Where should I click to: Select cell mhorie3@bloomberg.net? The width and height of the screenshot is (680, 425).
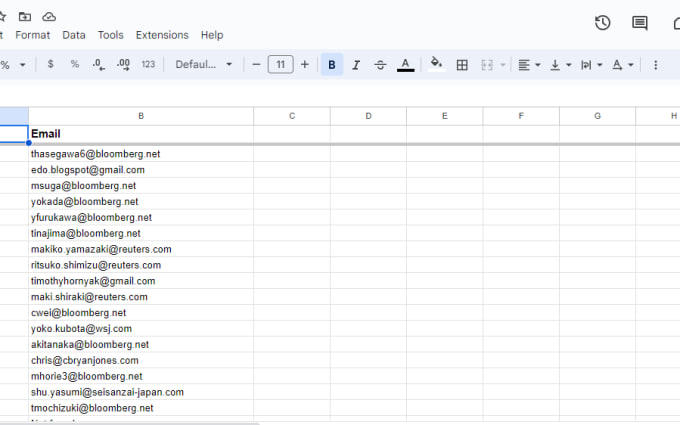[141, 376]
